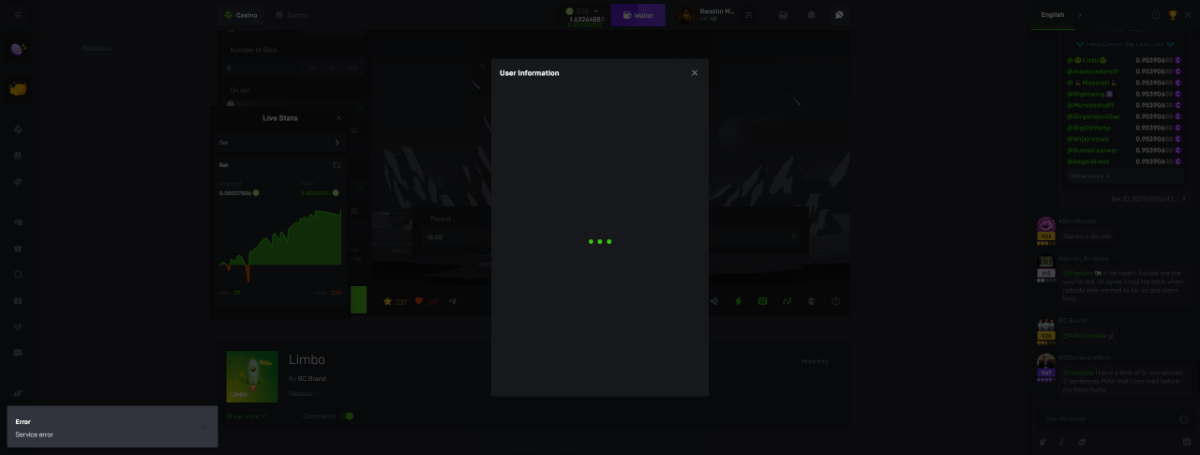Viewport: 1200px width, 455px height.
Task: Close the Live Stats panel
Action: click(338, 118)
